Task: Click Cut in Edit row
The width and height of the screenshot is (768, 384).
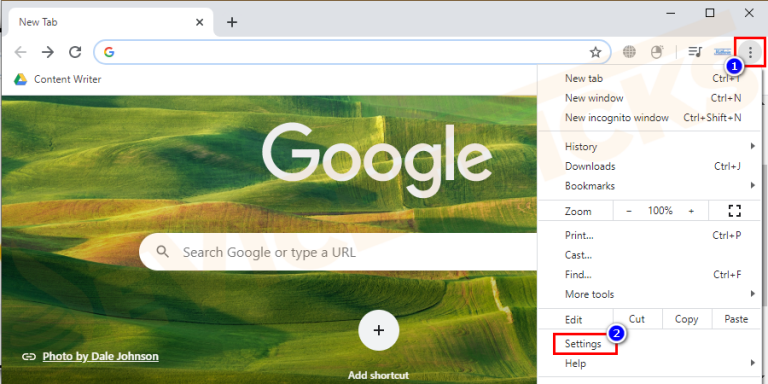Action: [637, 319]
